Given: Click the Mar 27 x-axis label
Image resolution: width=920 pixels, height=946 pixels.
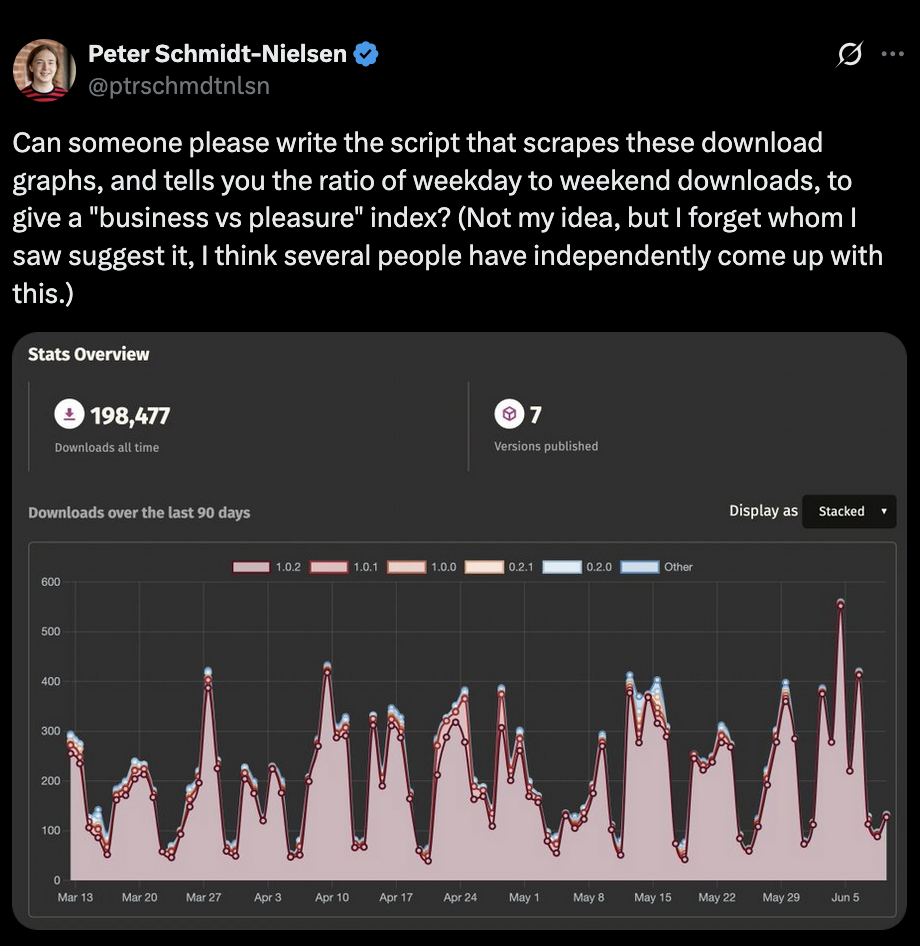Looking at the screenshot, I should pos(204,897).
